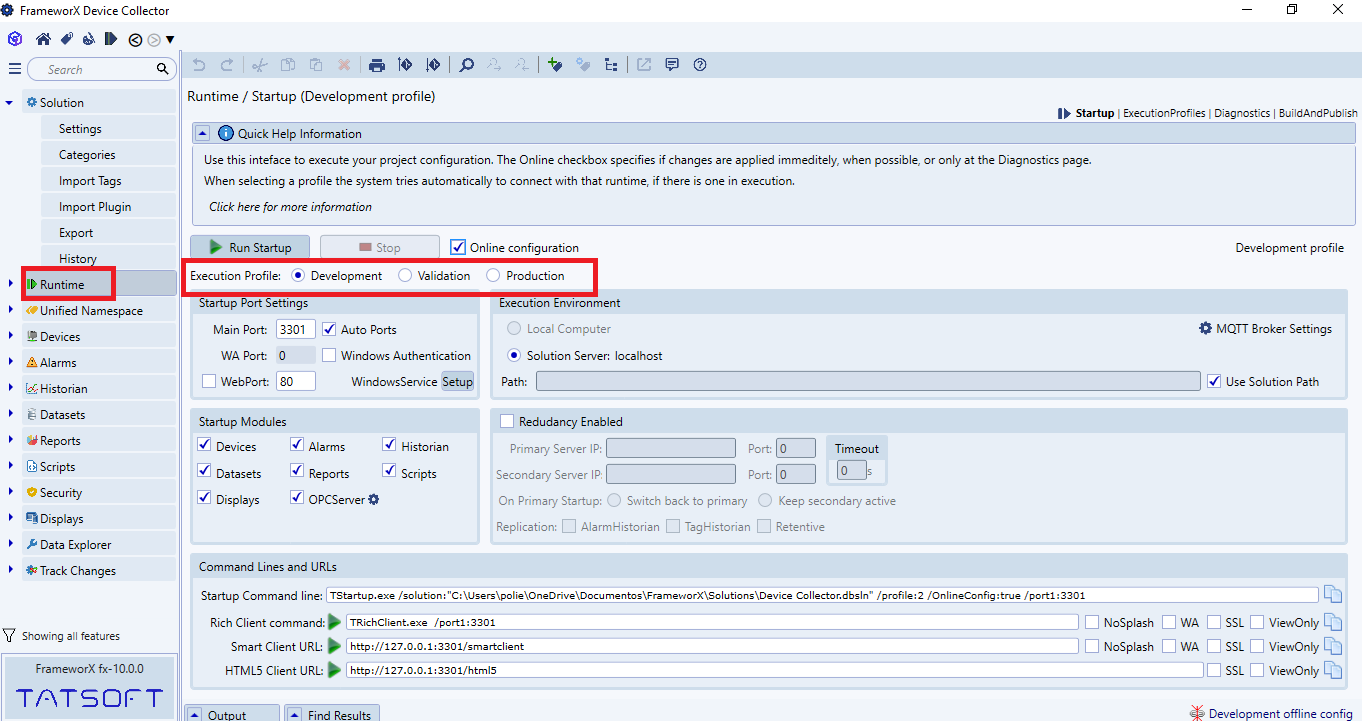Switch to the ExecutionProfiles tab

click(1164, 113)
